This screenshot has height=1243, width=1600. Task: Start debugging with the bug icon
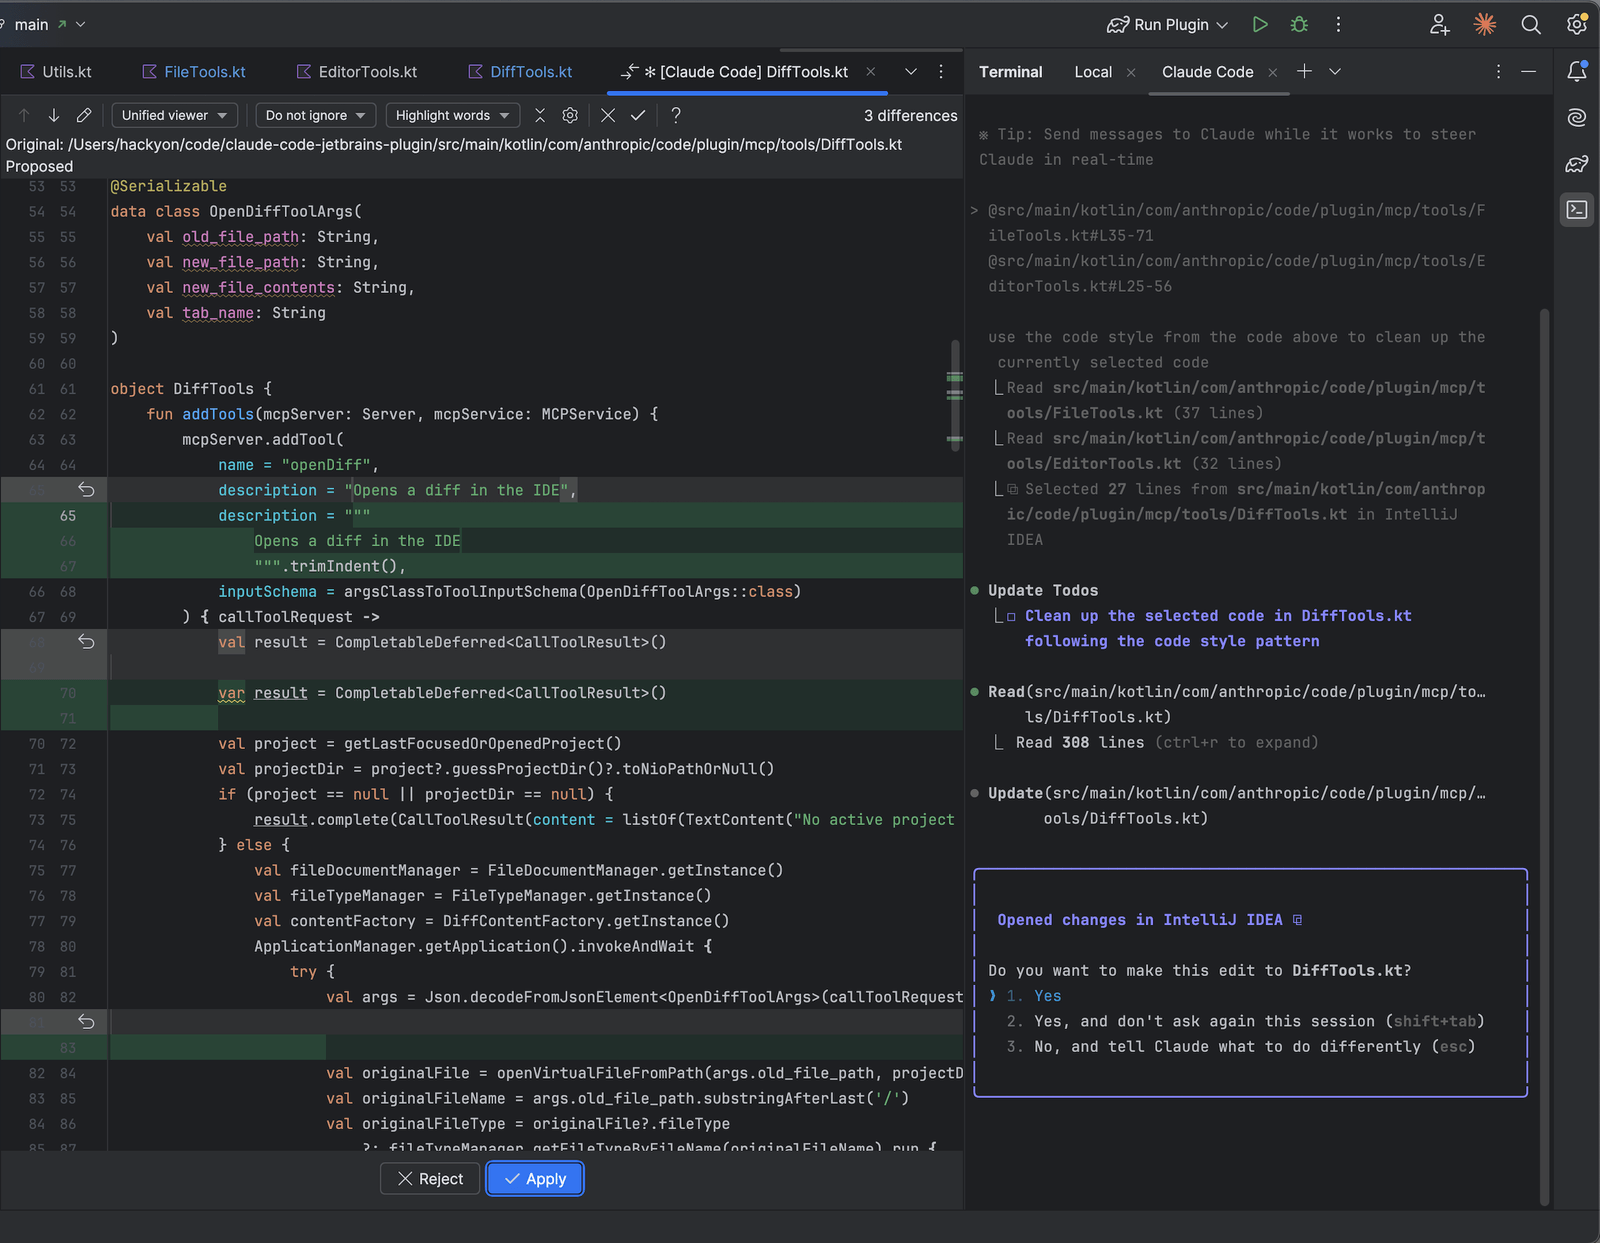[1299, 24]
